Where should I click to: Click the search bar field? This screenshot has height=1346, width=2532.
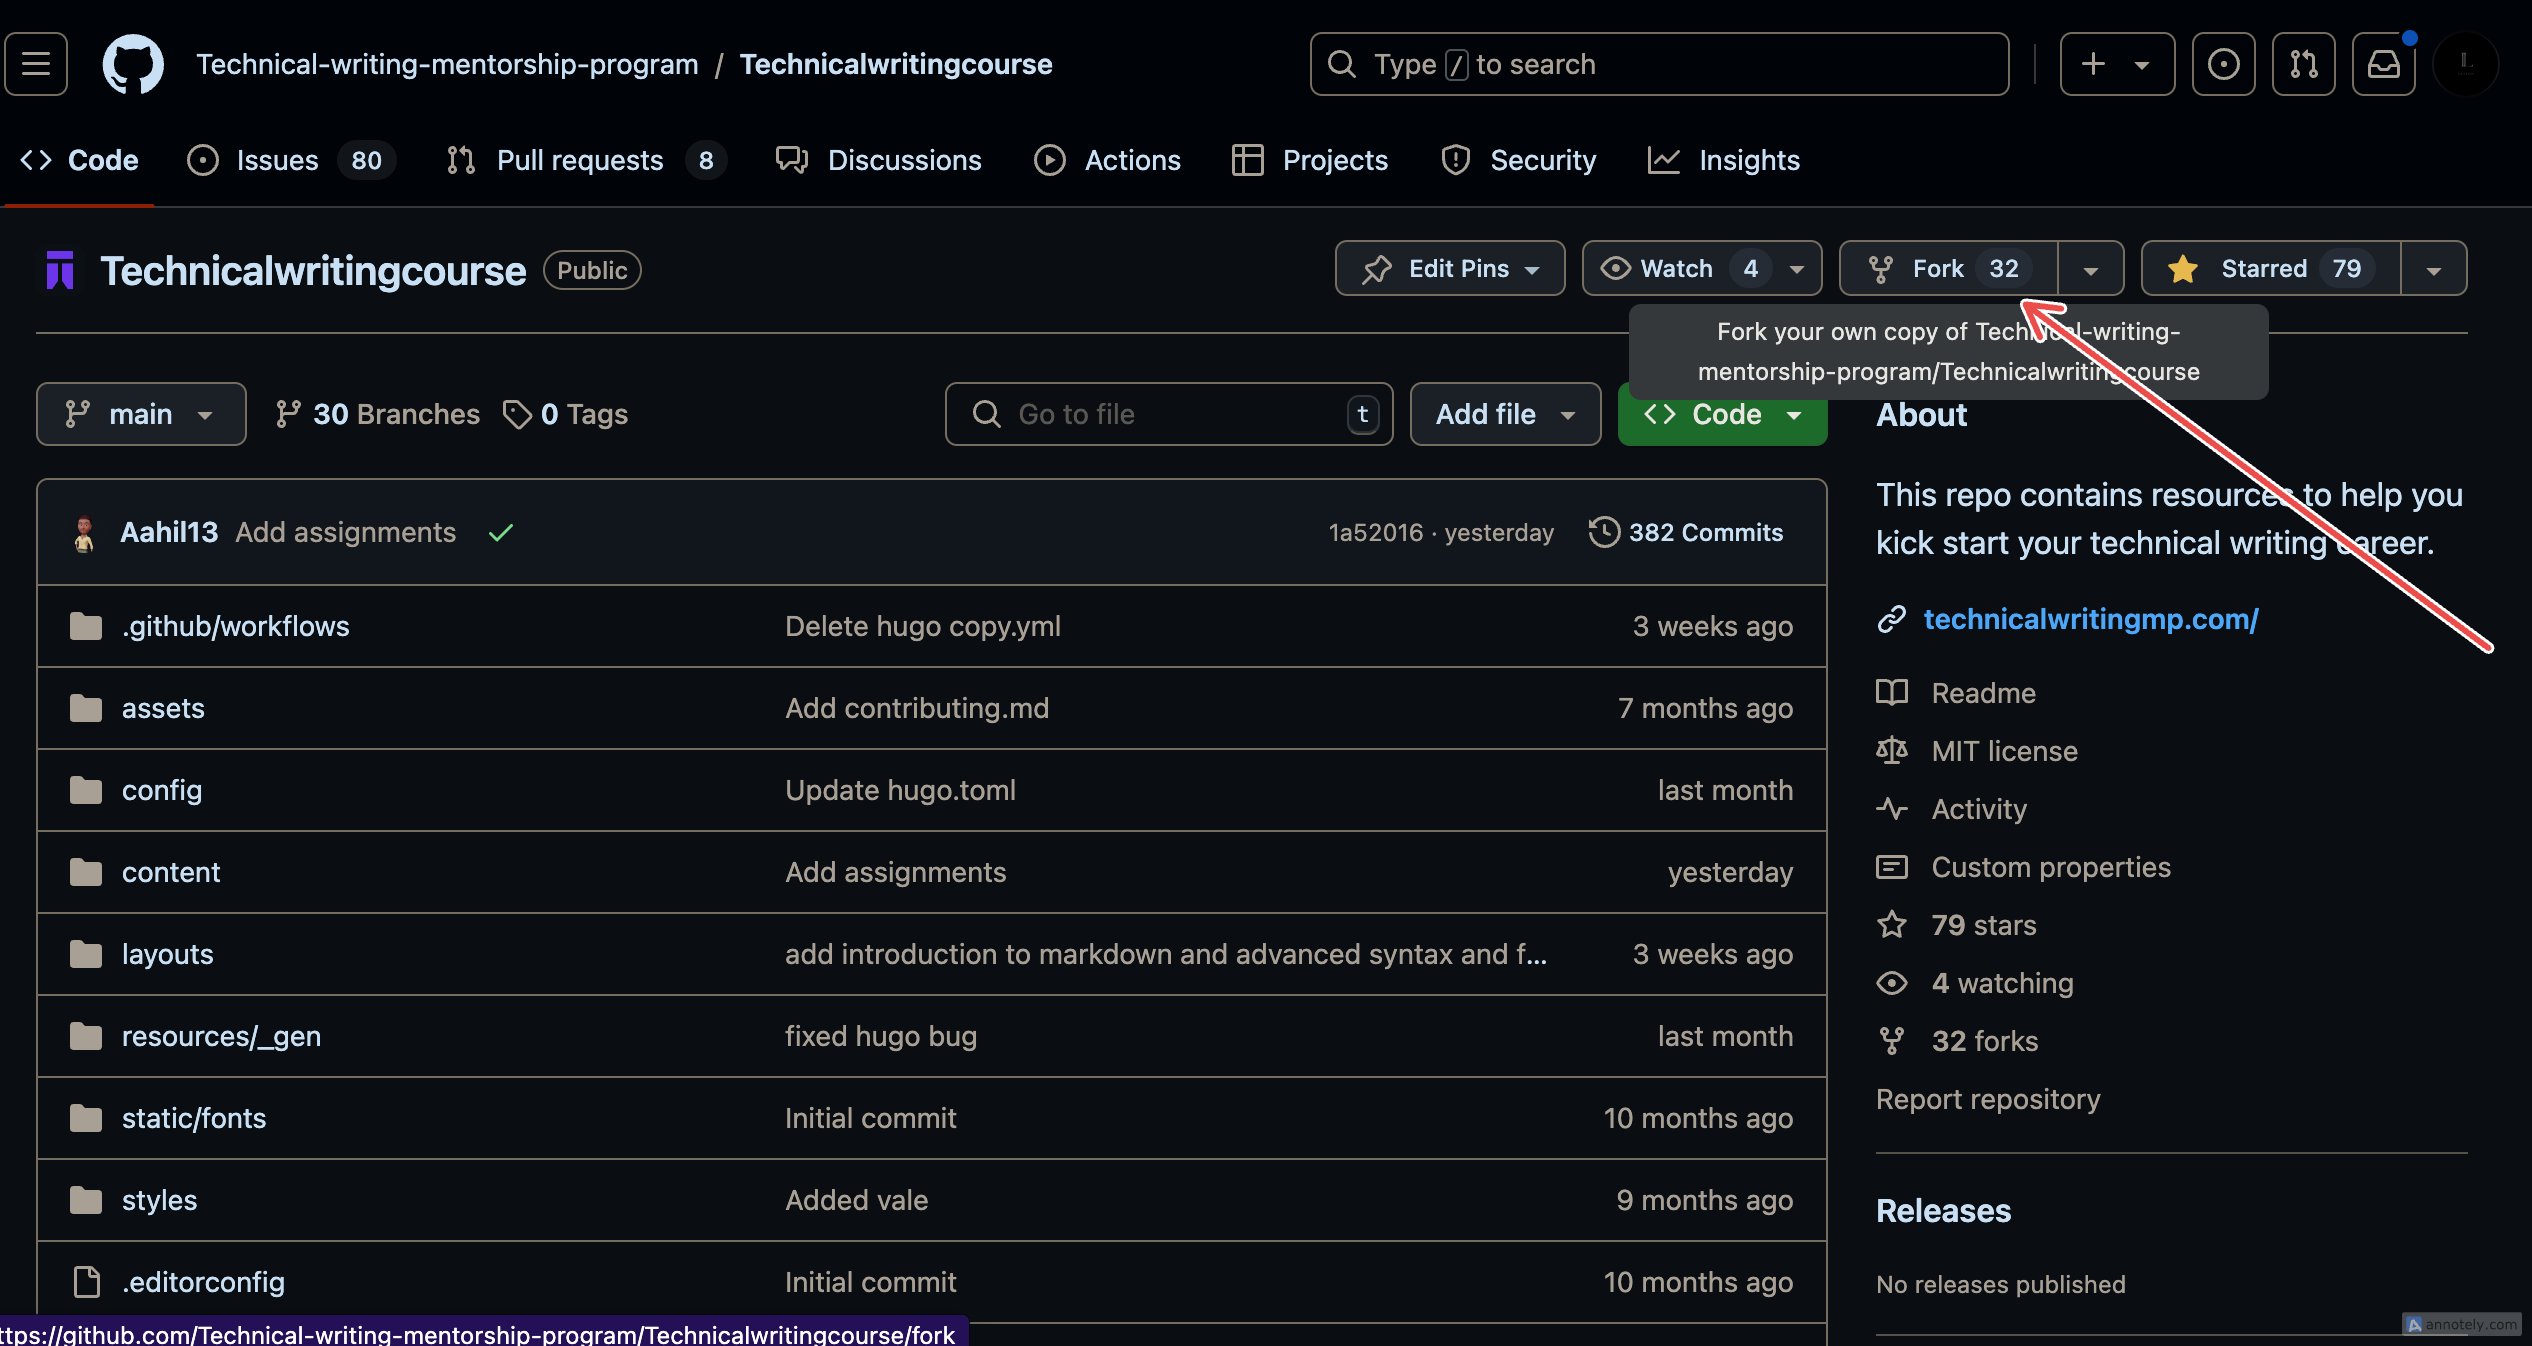1659,64
